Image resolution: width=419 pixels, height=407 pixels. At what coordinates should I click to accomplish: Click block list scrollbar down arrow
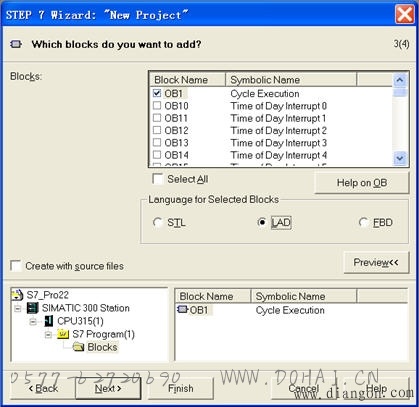pyautogui.click(x=400, y=158)
